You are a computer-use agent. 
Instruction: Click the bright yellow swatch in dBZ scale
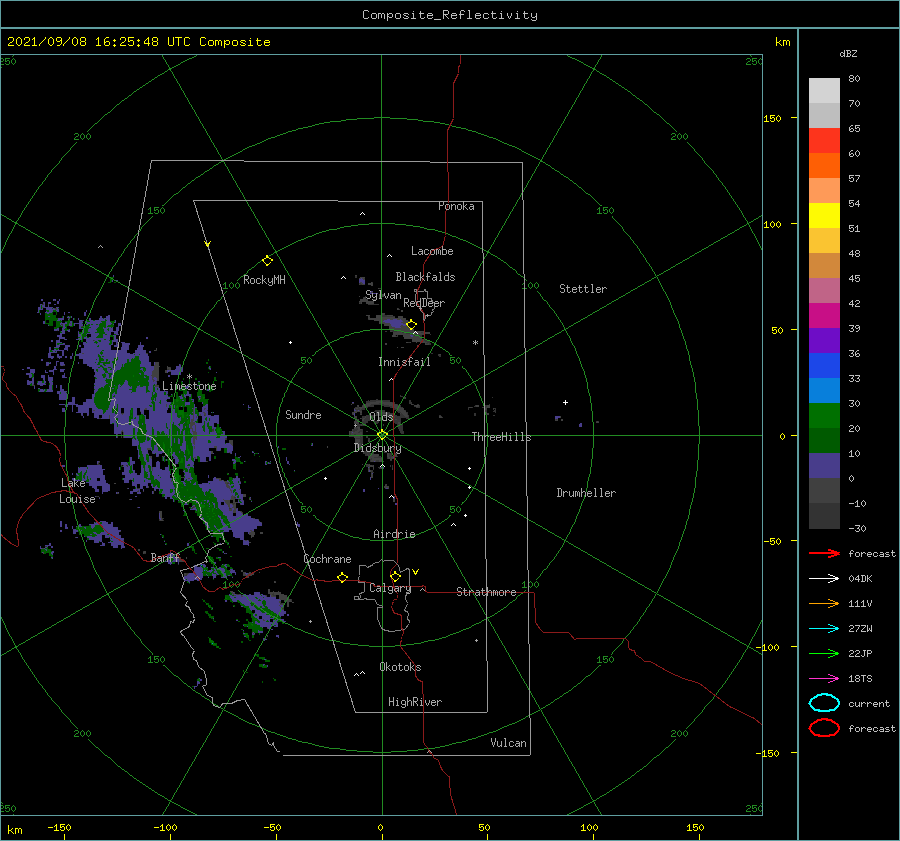824,215
